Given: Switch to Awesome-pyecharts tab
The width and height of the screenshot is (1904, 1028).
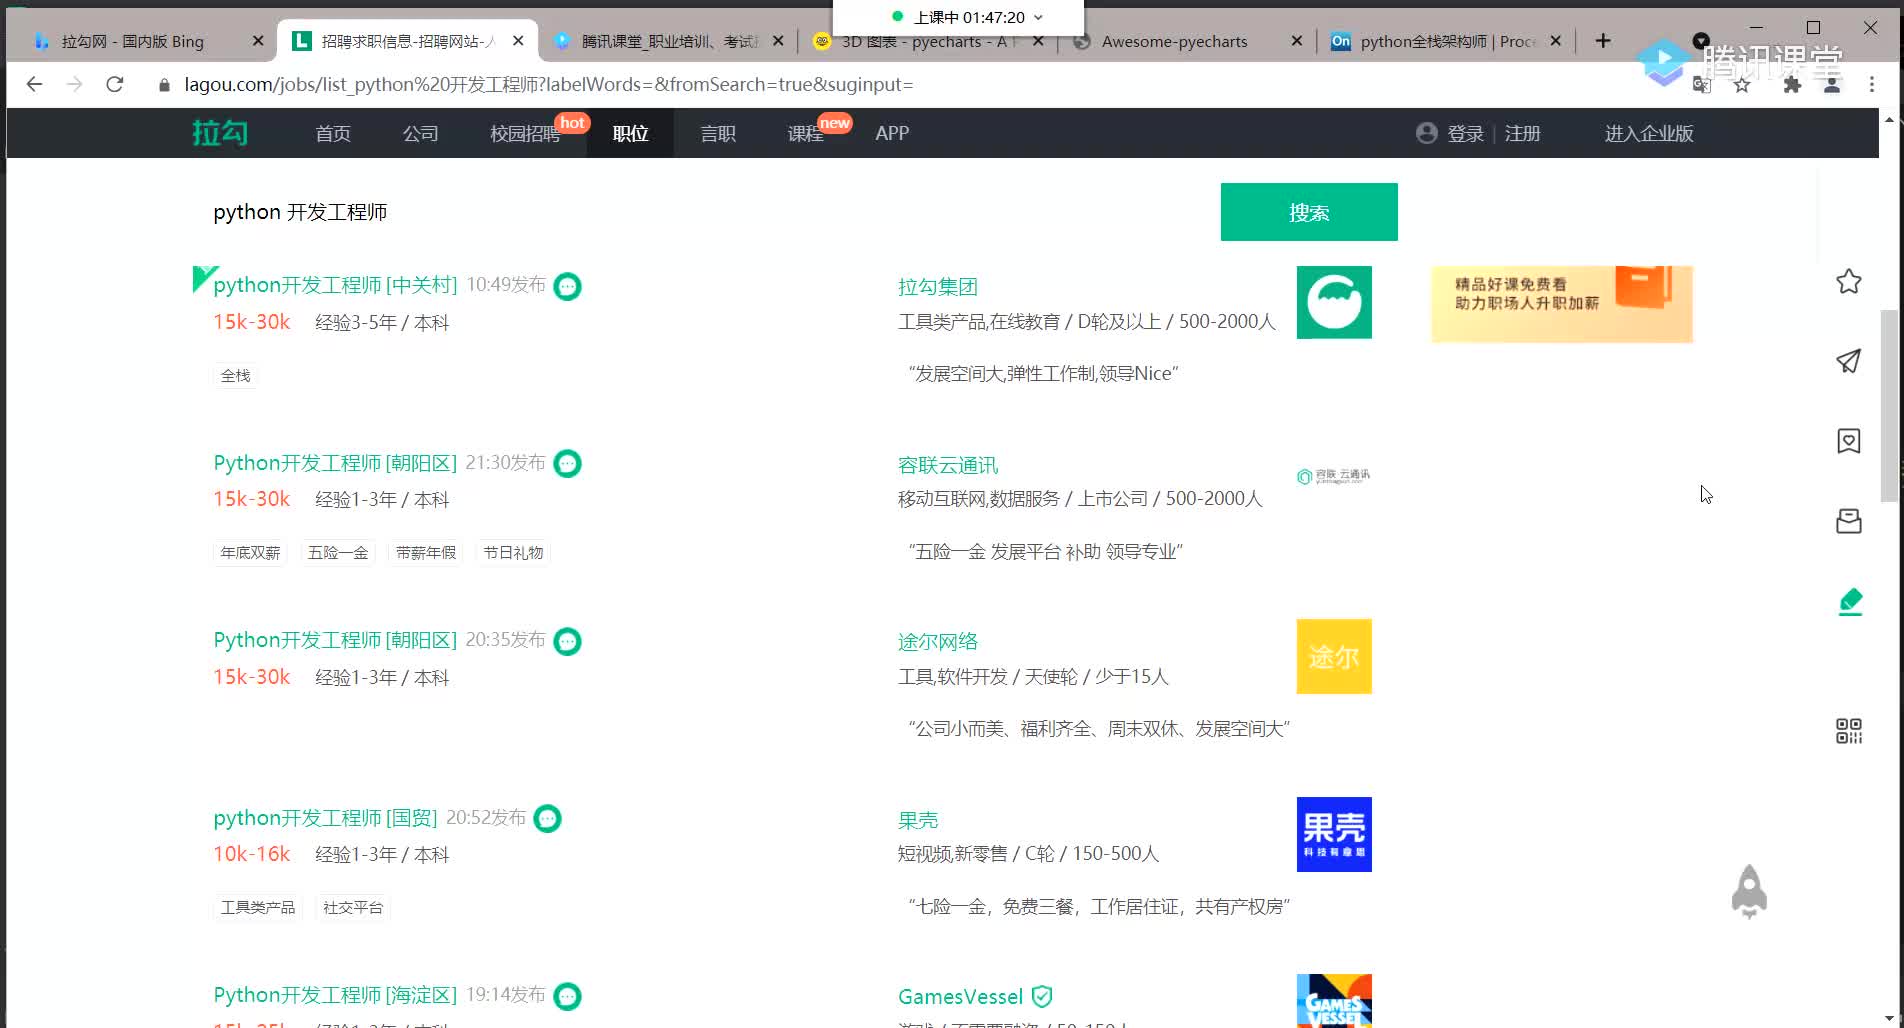Looking at the screenshot, I should coord(1175,41).
